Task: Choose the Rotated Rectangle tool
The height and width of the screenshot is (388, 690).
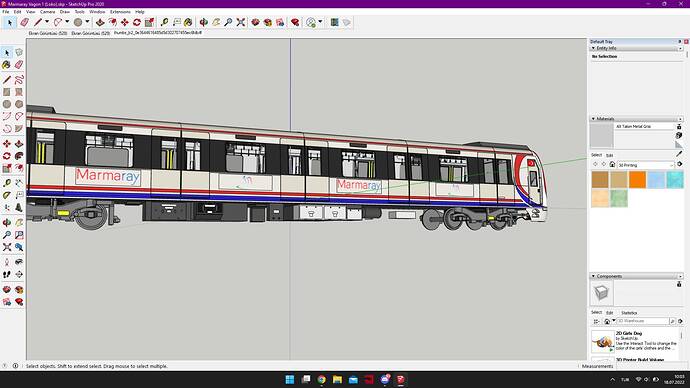Action: point(19,92)
